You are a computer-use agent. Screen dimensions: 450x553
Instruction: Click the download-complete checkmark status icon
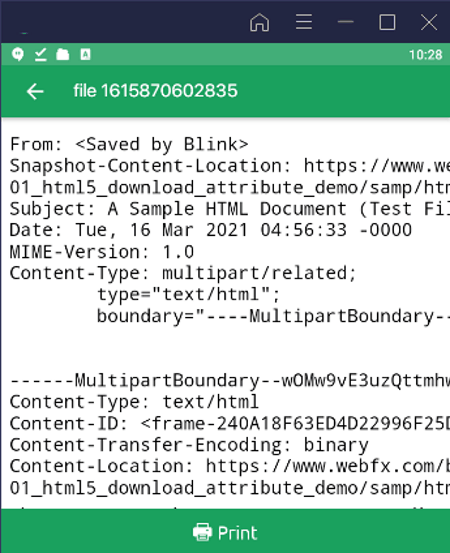41,55
